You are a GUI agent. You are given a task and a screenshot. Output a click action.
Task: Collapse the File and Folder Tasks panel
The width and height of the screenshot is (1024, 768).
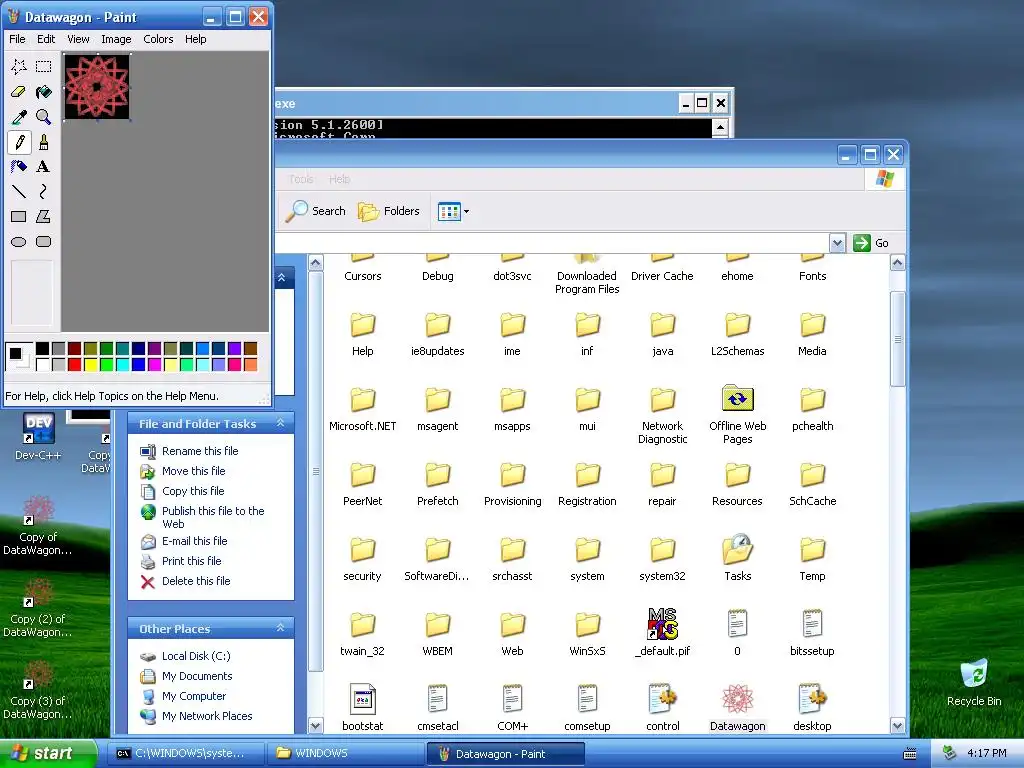coord(281,423)
